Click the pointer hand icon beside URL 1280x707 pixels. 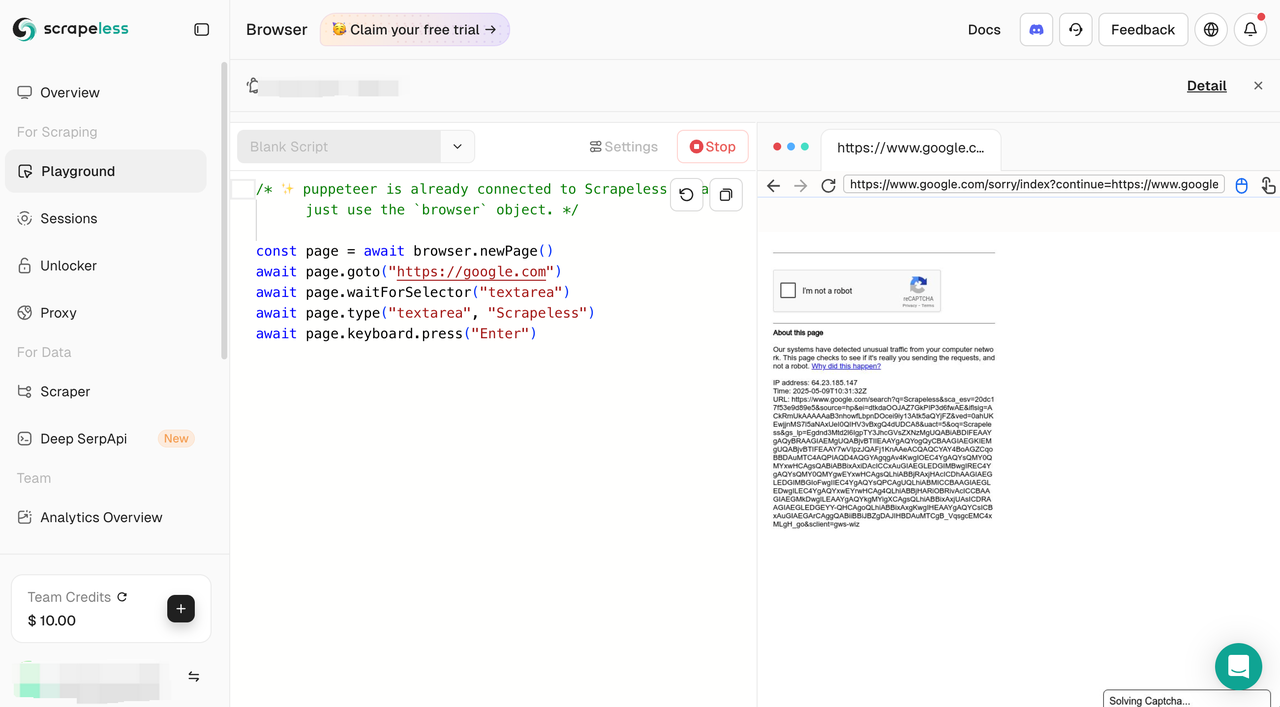point(1268,185)
